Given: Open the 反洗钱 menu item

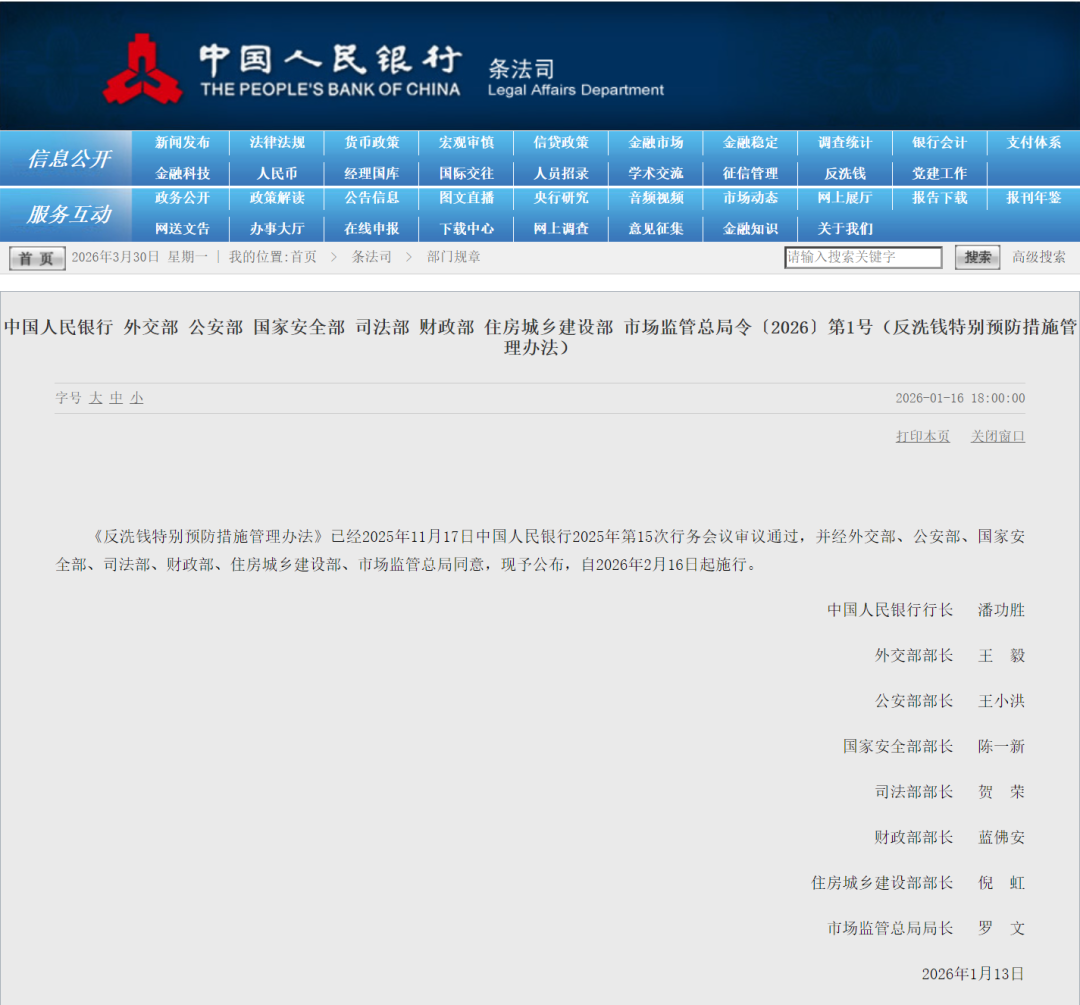Looking at the screenshot, I should [x=845, y=174].
